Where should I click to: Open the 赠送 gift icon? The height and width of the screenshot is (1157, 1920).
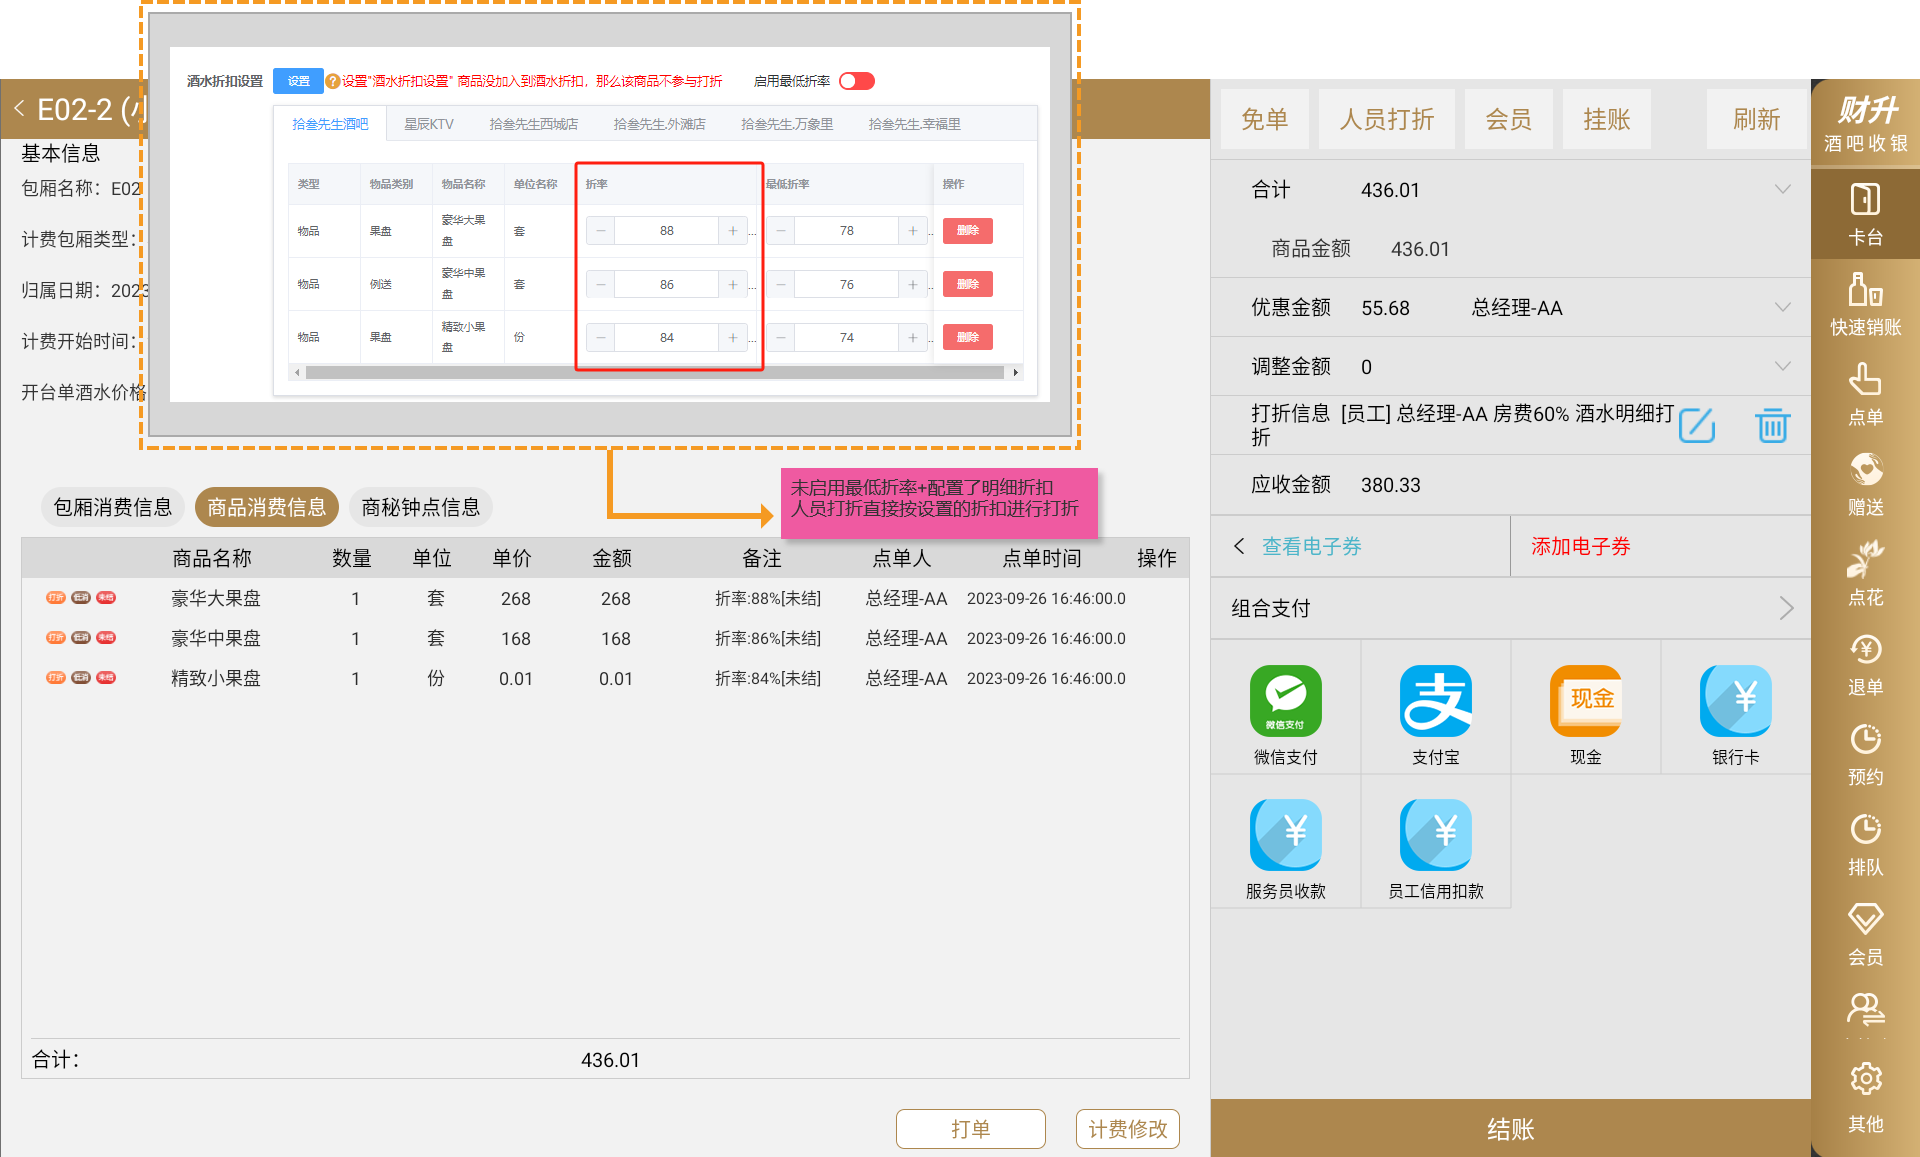click(x=1865, y=483)
